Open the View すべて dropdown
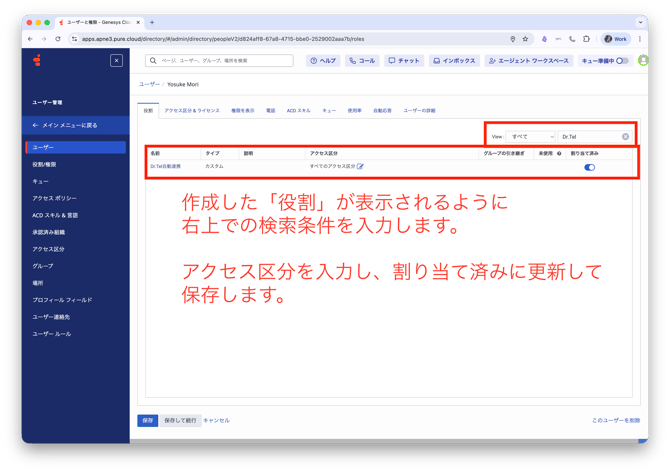Screen dimensions: 670x472 click(x=530, y=137)
